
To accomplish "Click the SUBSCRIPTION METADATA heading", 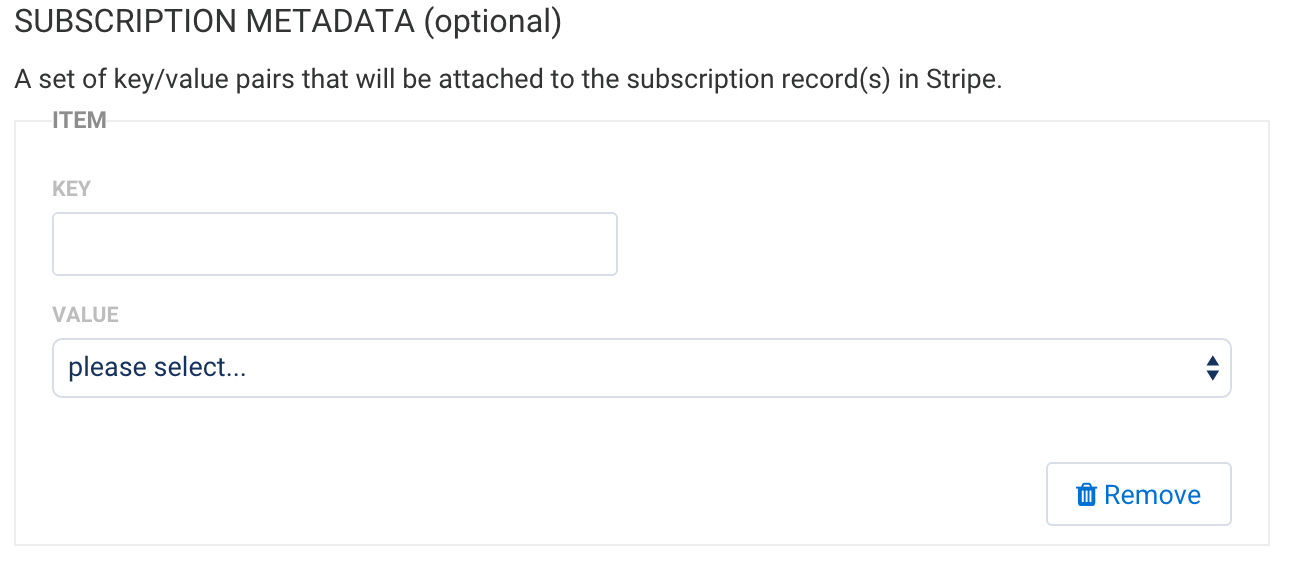I will 288,23.
